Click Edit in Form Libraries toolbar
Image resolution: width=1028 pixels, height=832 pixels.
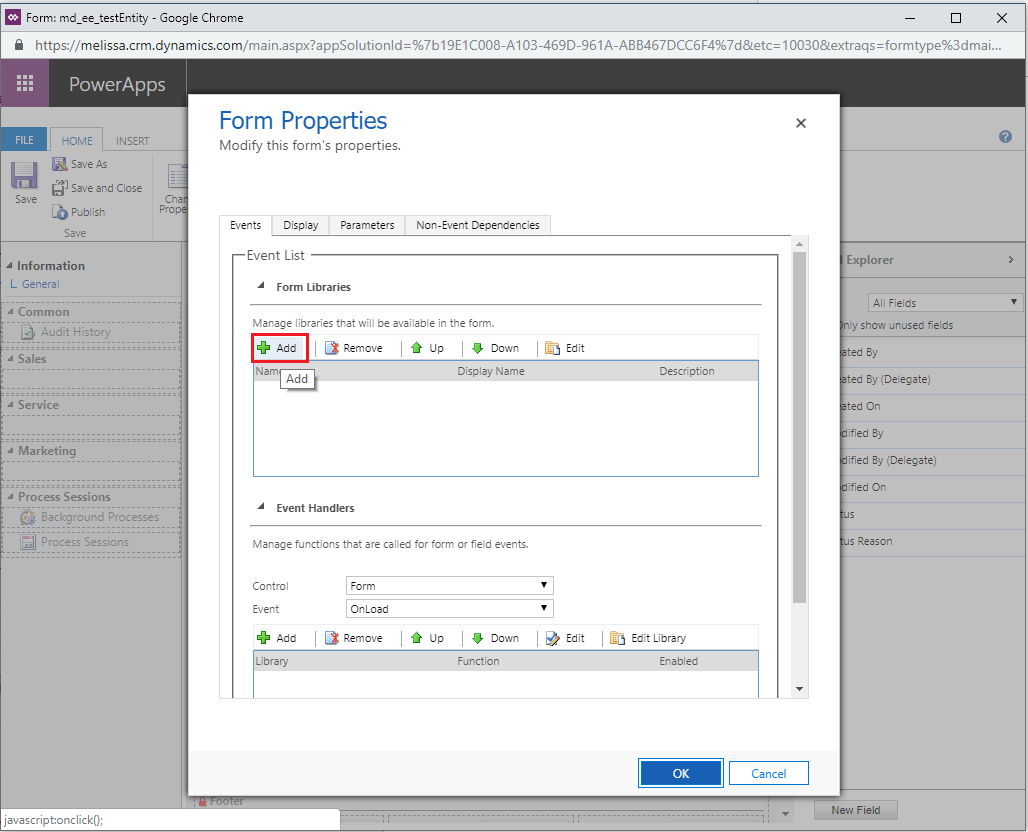click(x=565, y=348)
